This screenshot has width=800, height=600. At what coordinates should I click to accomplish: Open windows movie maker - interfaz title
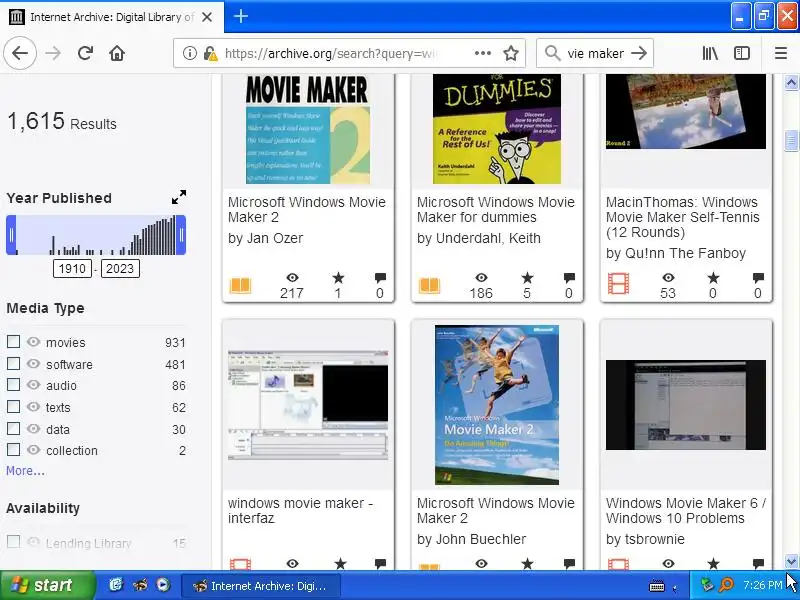301,510
